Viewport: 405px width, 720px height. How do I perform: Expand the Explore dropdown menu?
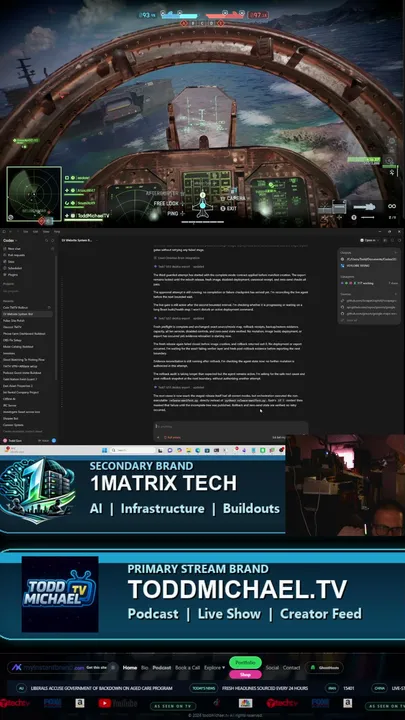pyautogui.click(x=214, y=668)
